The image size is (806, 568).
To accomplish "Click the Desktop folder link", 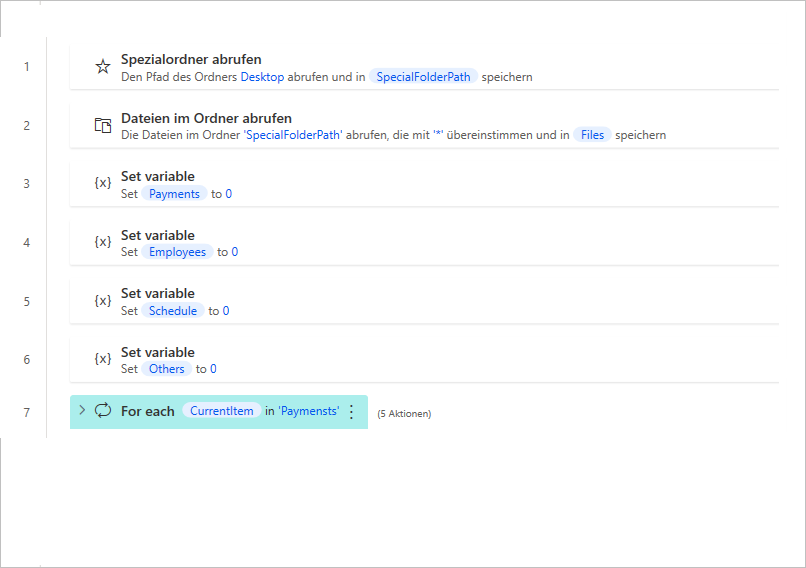I will point(262,77).
